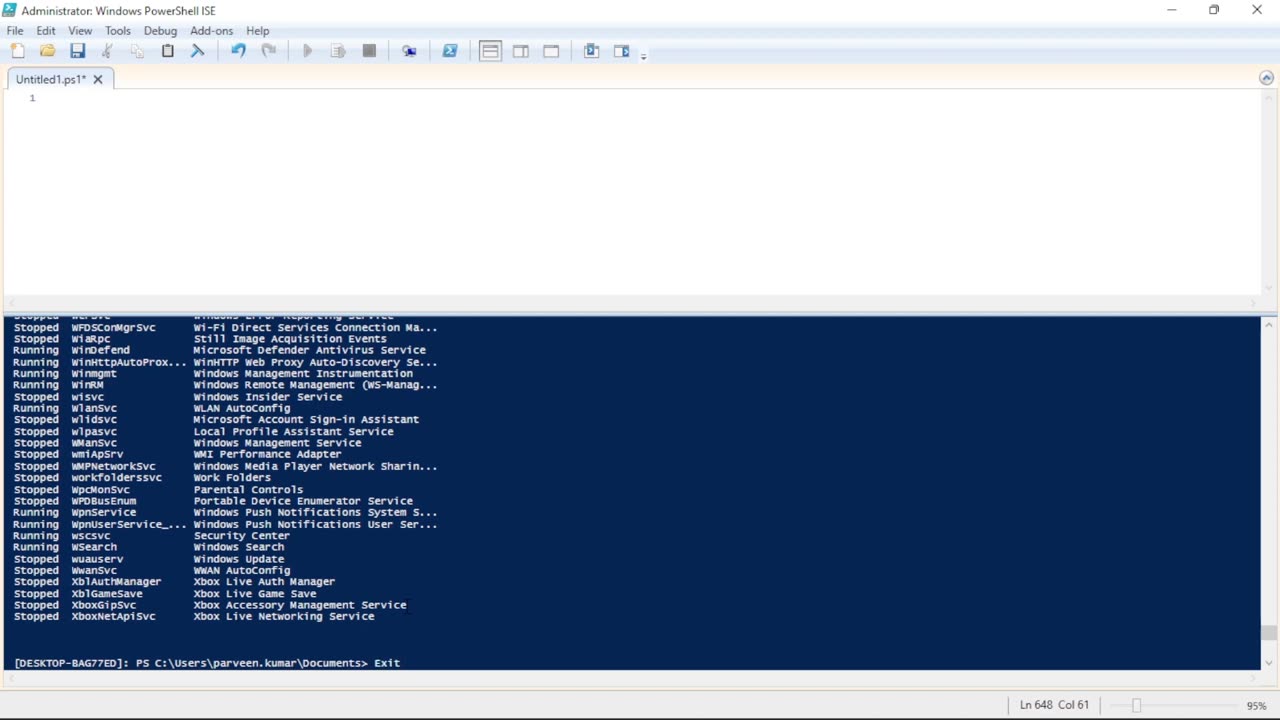This screenshot has width=1280, height=720.
Task: Click the Xbox Accessory Management Service text
Action: point(300,605)
